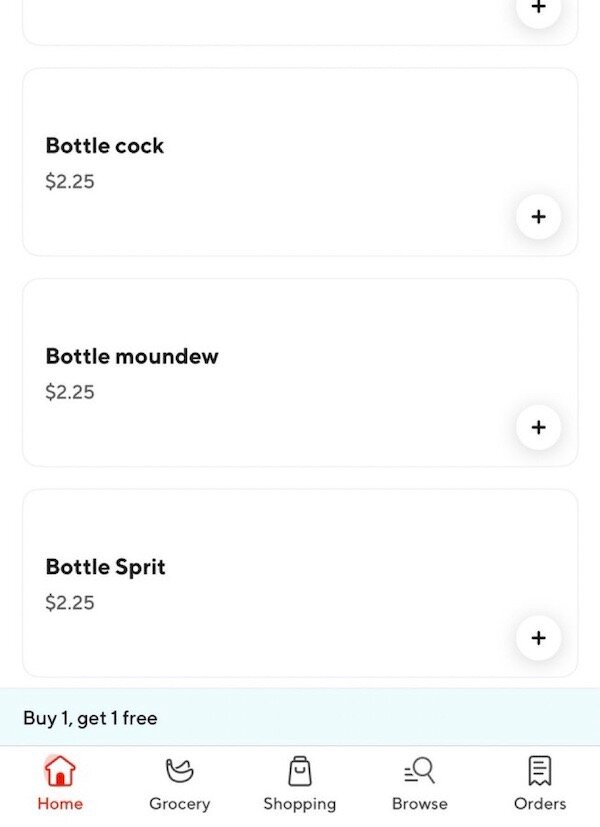Open the Browse search icon
Image resolution: width=600 pixels, height=827 pixels.
[x=419, y=770]
